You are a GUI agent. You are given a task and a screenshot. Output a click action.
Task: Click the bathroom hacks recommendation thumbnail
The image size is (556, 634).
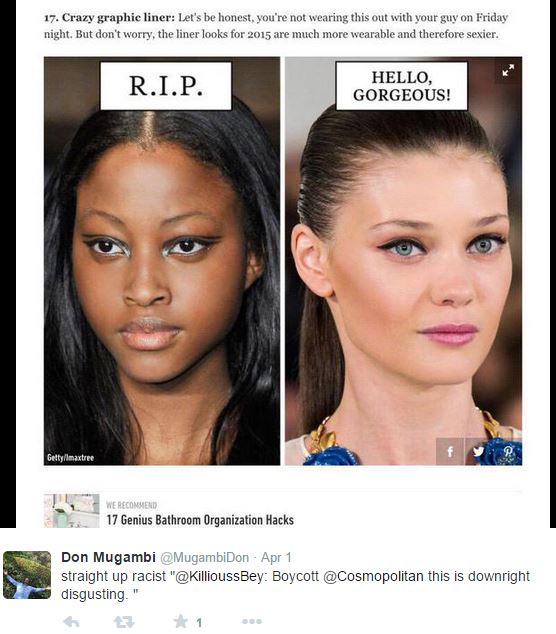coord(72,511)
